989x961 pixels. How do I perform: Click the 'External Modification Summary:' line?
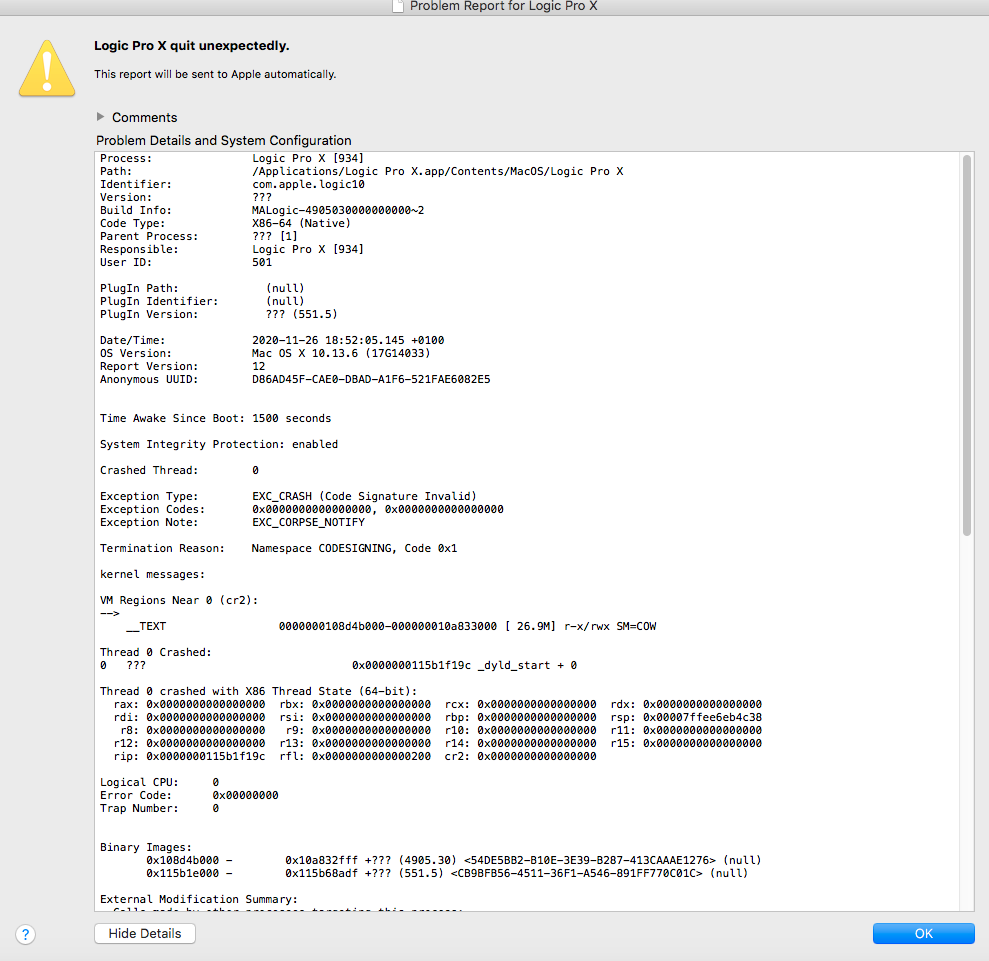[199, 899]
